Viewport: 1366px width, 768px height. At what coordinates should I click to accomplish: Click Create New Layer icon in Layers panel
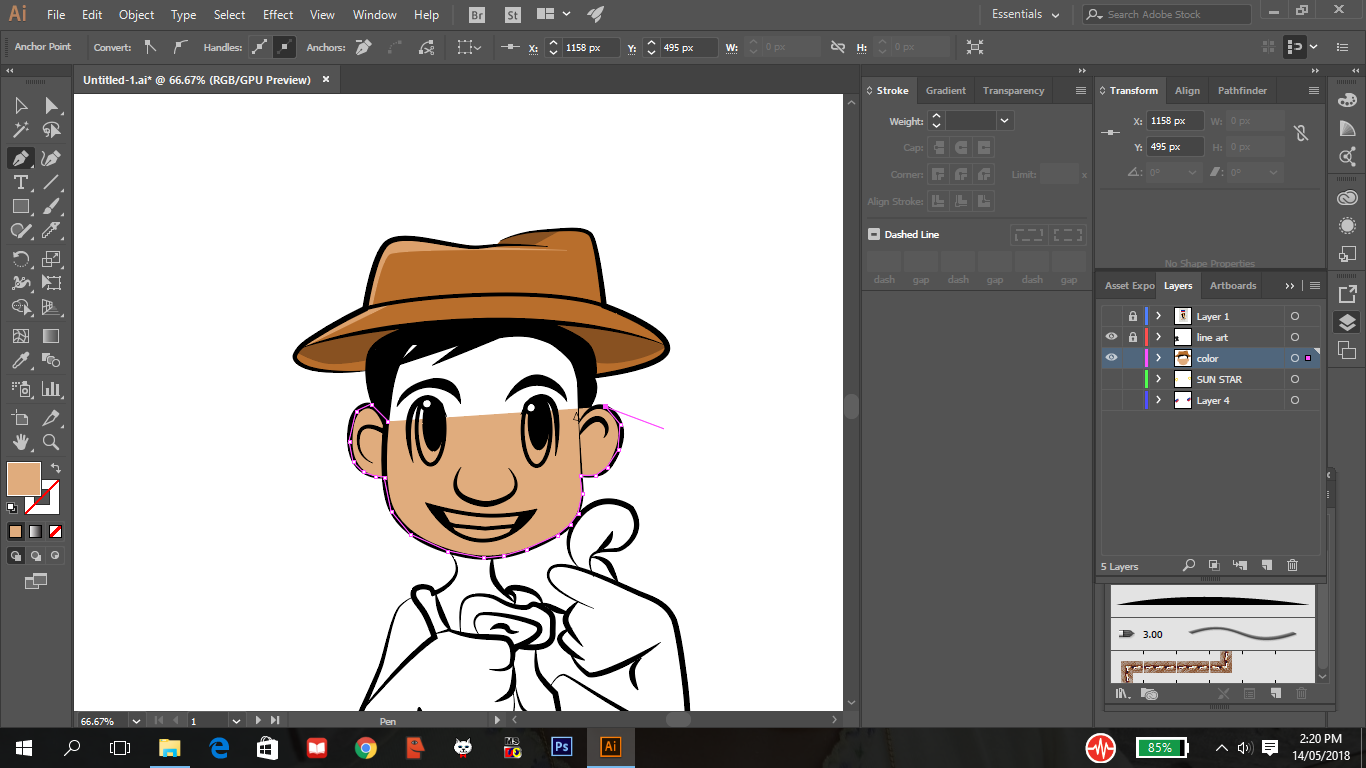1266,566
